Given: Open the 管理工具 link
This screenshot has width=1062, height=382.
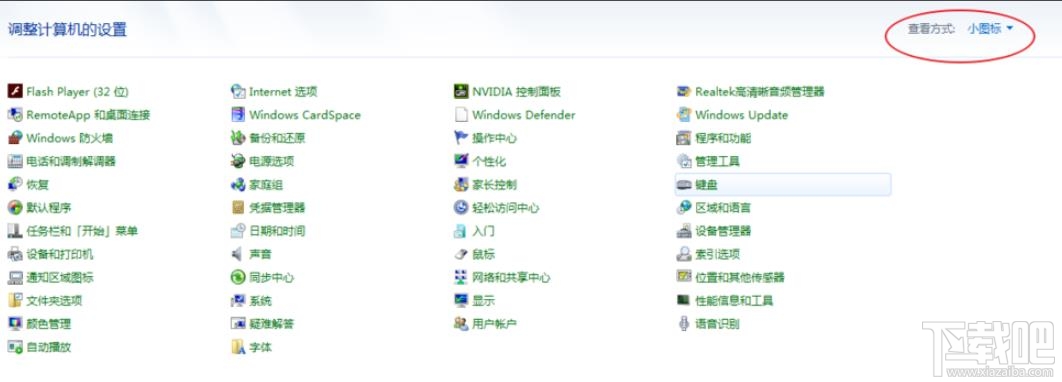Looking at the screenshot, I should pos(717,161).
